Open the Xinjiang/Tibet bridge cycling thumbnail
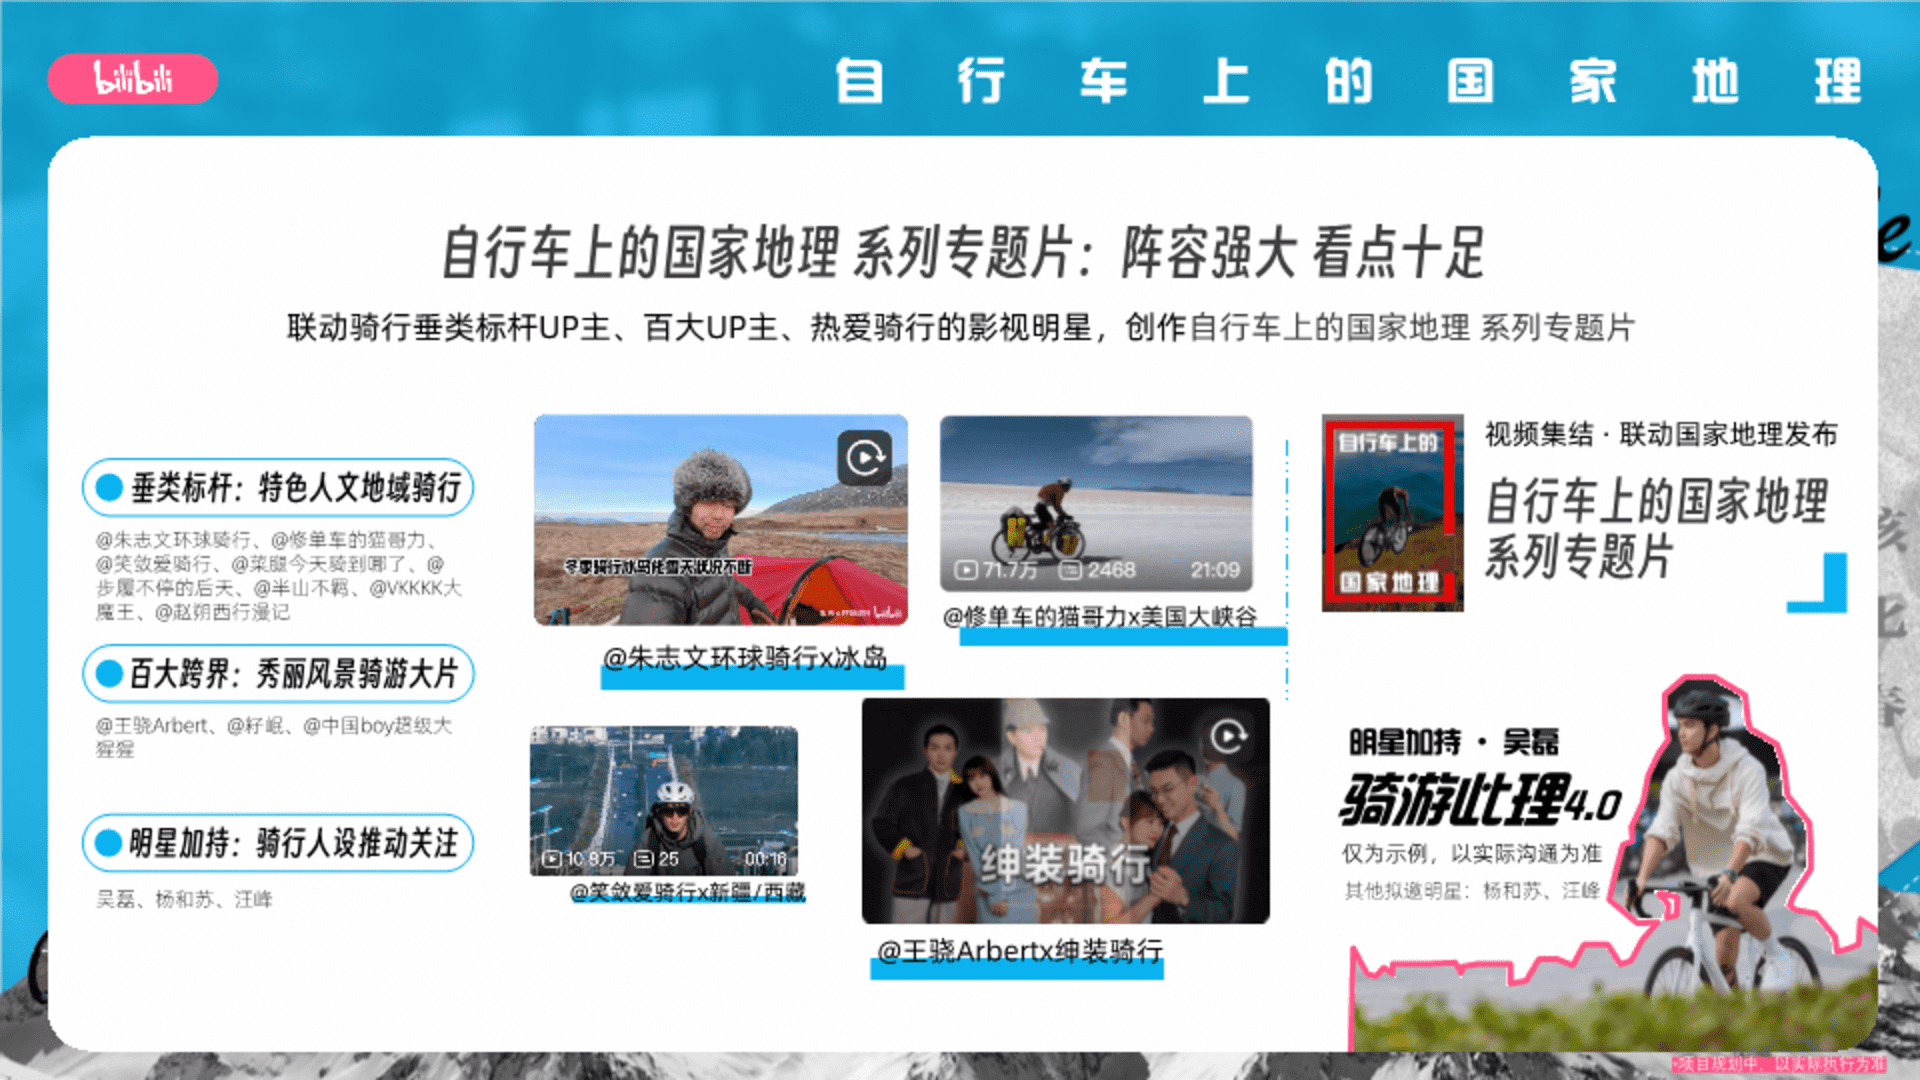Screen dimensions: 1920x1080 [664, 801]
